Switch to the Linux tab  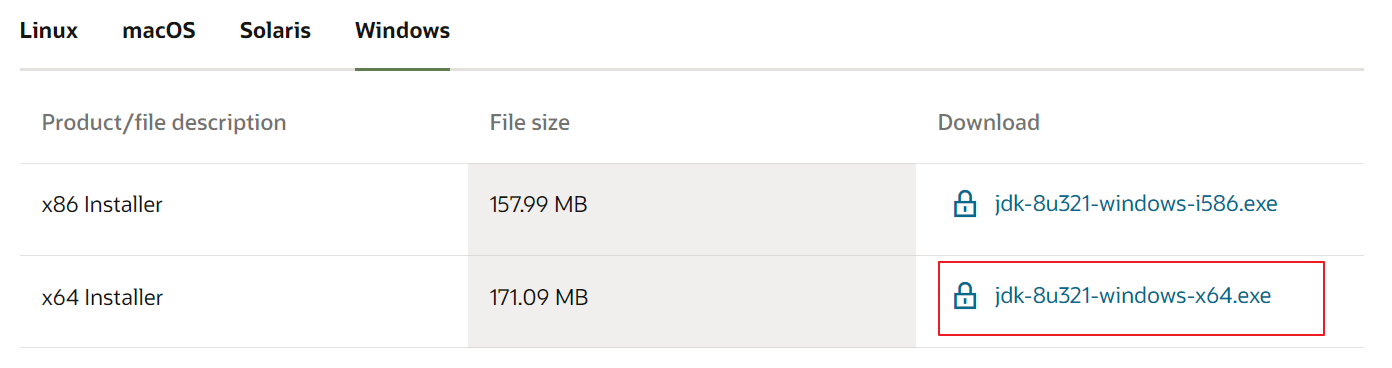[49, 31]
